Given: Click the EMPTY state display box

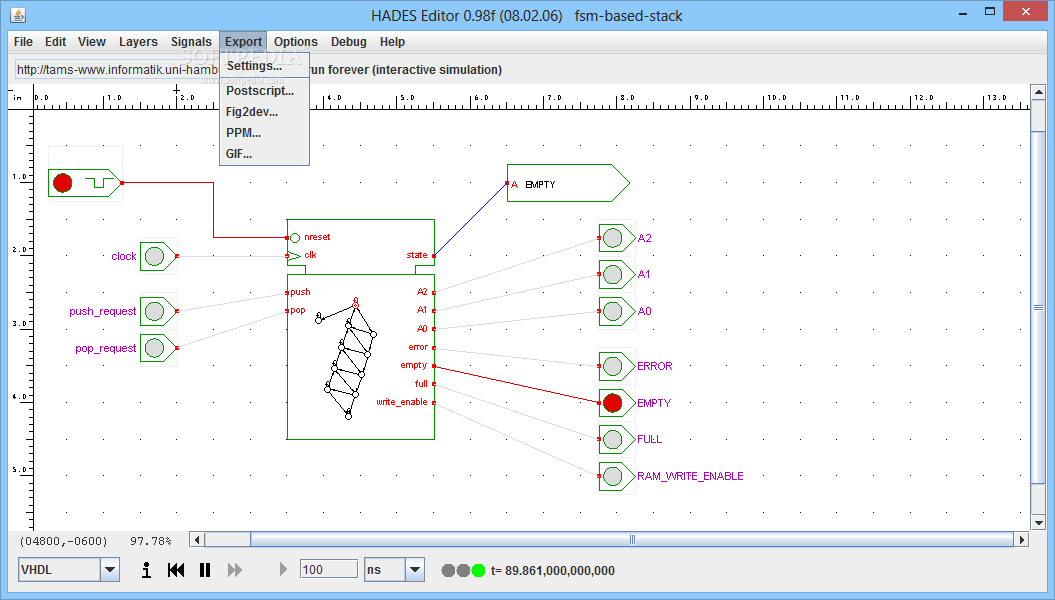Looking at the screenshot, I should pyautogui.click(x=568, y=183).
